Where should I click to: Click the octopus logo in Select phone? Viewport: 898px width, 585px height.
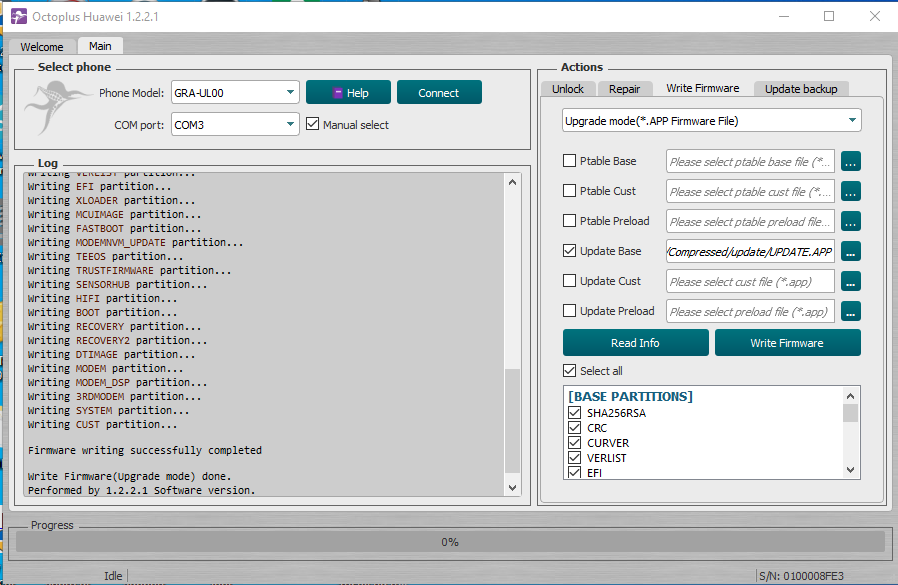click(x=56, y=107)
